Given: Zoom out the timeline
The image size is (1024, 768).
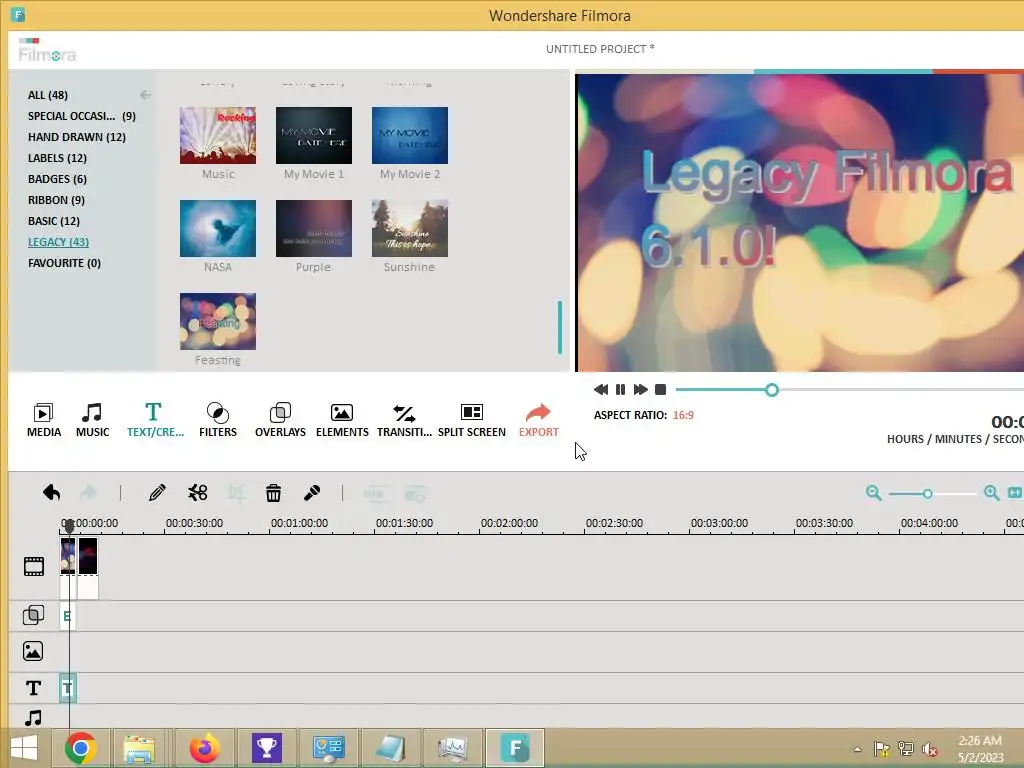Looking at the screenshot, I should pyautogui.click(x=873, y=493).
